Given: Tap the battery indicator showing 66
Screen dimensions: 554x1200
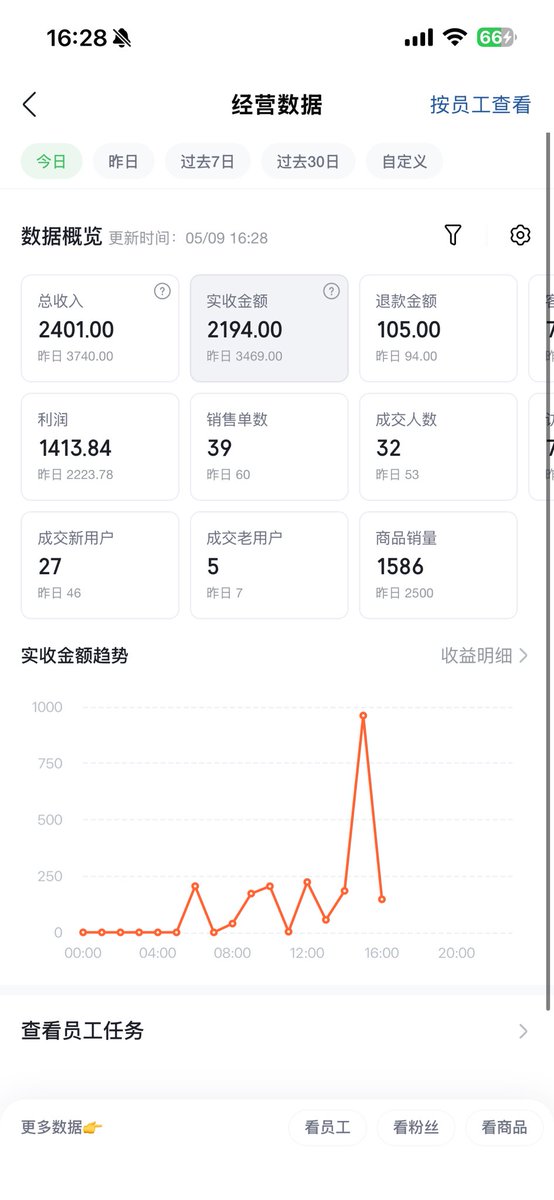Looking at the screenshot, I should [x=496, y=38].
